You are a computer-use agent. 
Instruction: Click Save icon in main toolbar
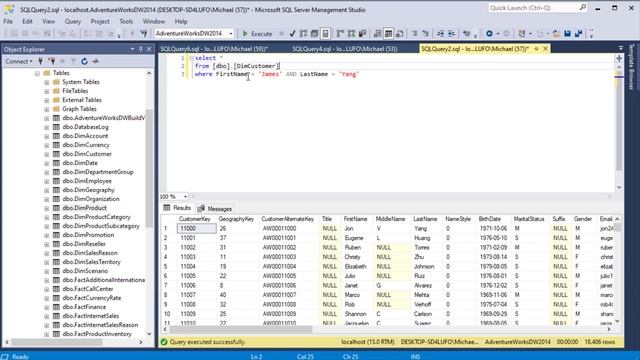(x=567, y=34)
